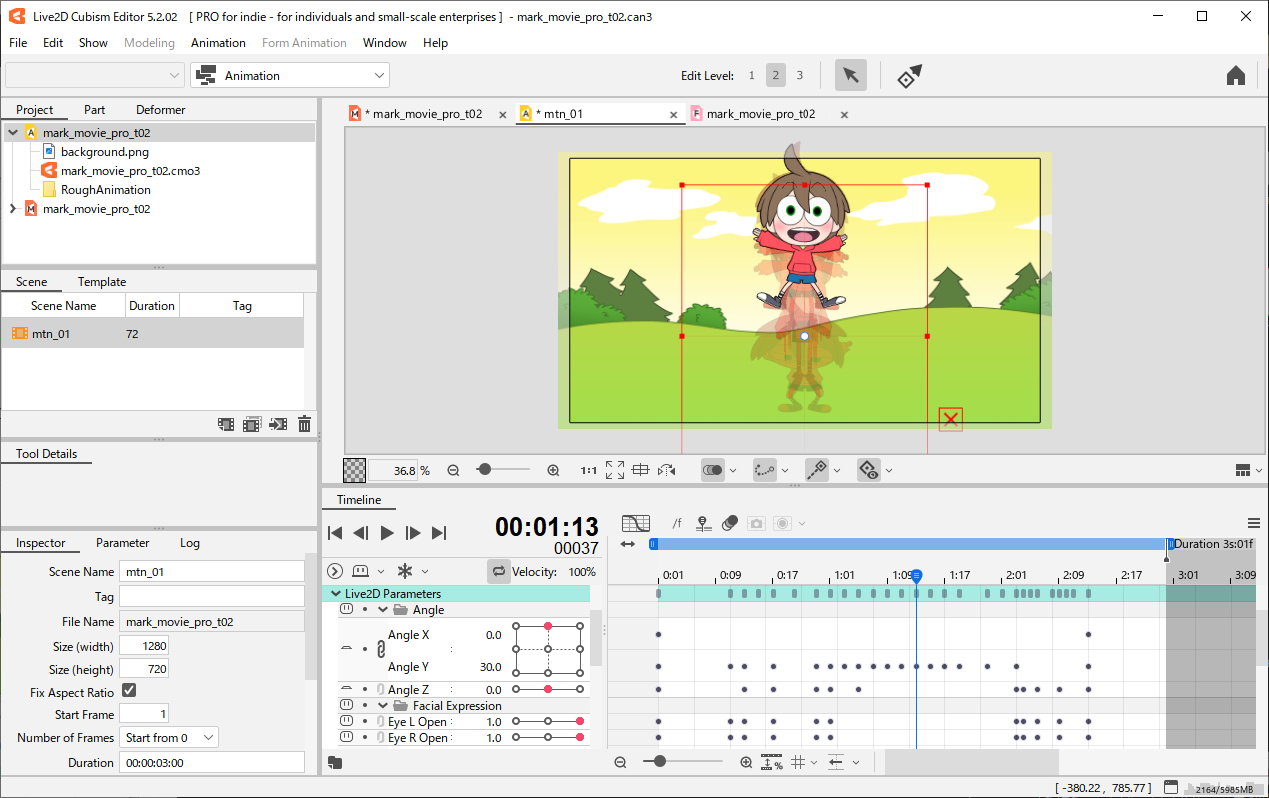
Task: Select the arrow selection tool
Action: (x=850, y=76)
